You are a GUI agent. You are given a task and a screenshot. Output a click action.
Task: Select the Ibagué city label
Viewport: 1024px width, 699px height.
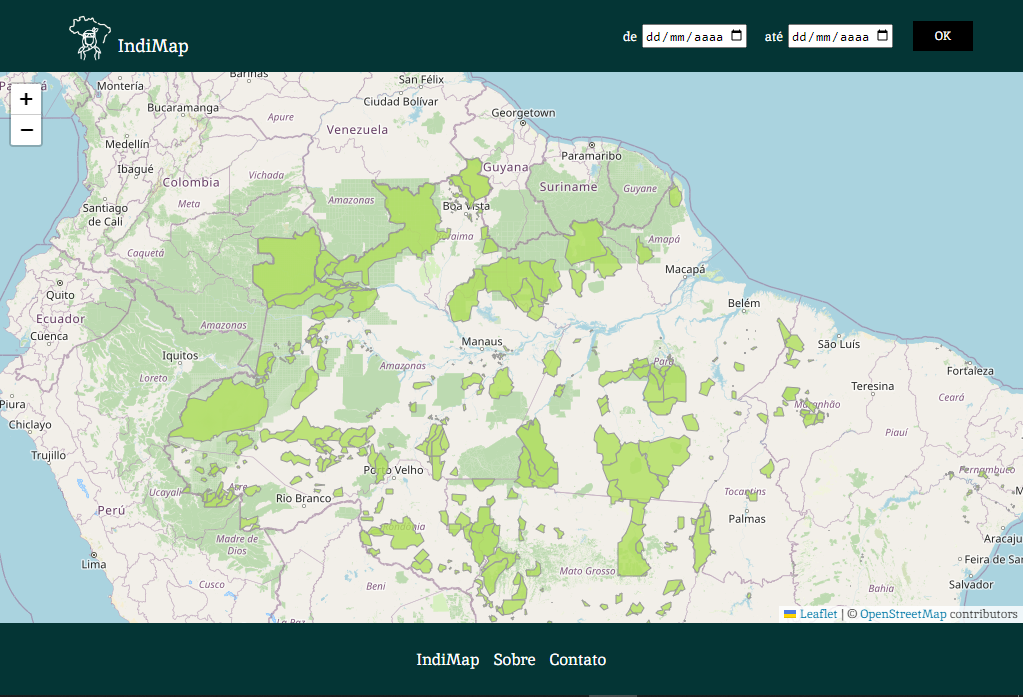[135, 169]
